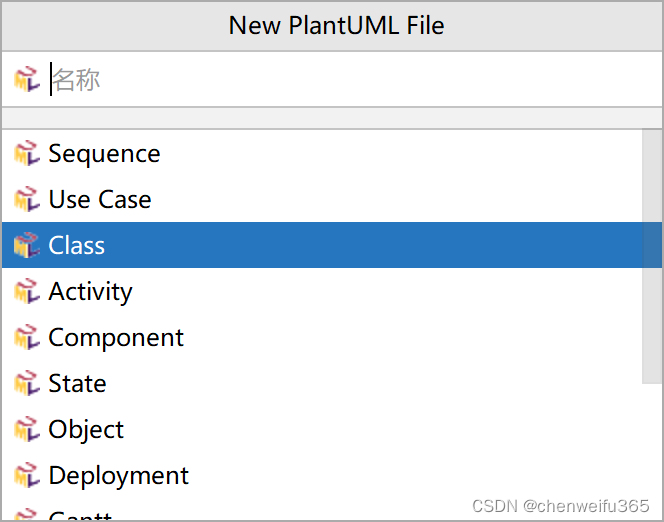Screen dimensions: 664x522
Task: Choose the Object diagram template
Action: pos(322,429)
